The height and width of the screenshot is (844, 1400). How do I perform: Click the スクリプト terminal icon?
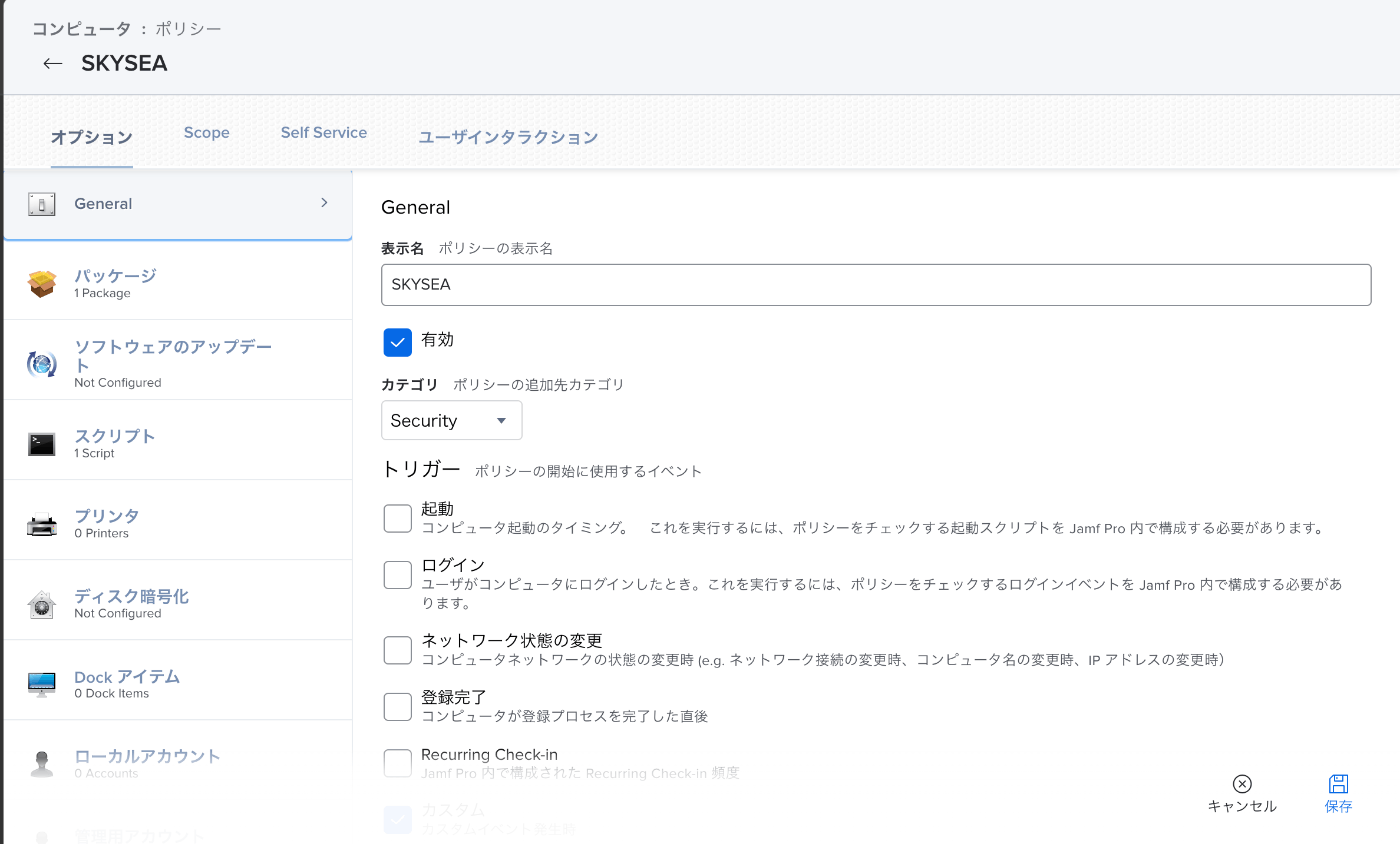point(41,444)
